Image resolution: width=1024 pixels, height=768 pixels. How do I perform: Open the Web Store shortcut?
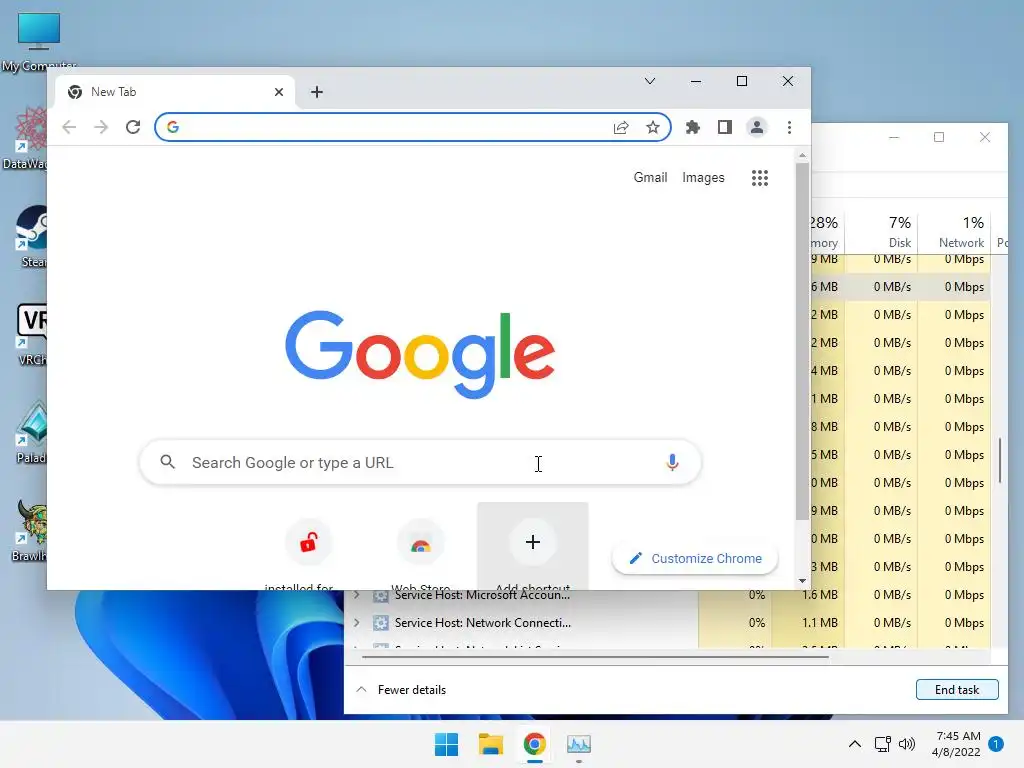click(x=421, y=542)
